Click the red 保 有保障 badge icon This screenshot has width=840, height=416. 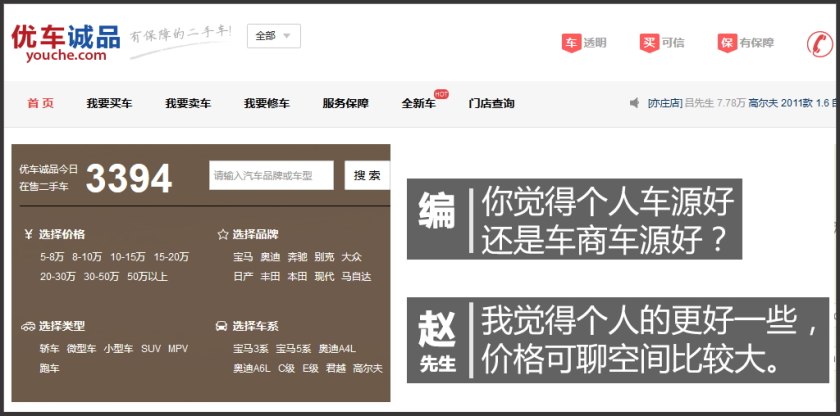point(727,43)
